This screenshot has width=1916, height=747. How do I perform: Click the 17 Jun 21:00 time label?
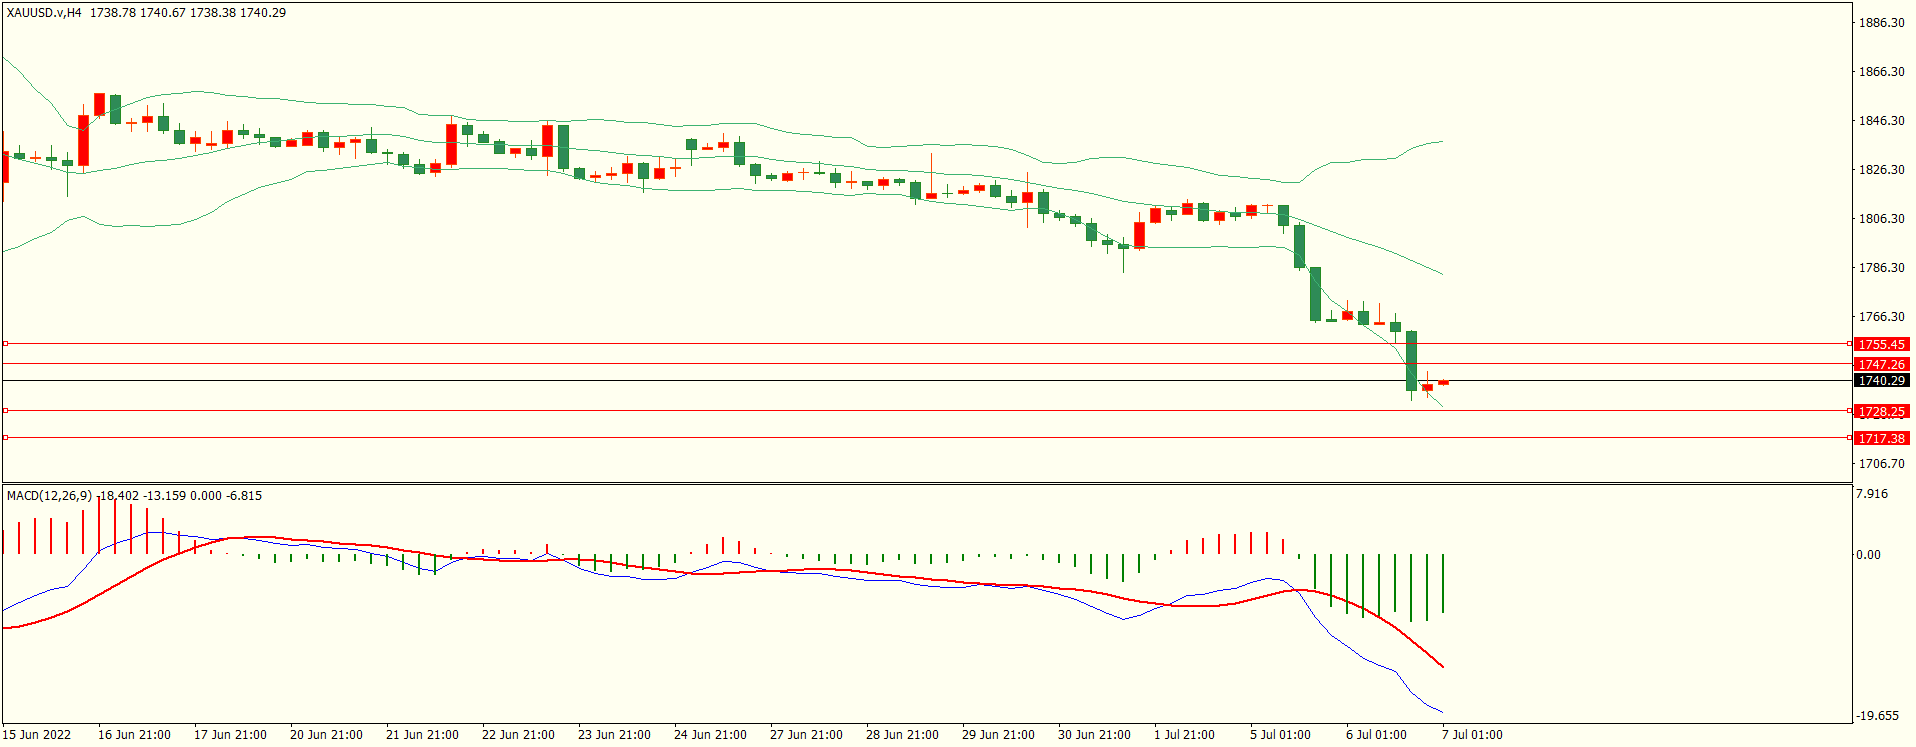click(230, 735)
